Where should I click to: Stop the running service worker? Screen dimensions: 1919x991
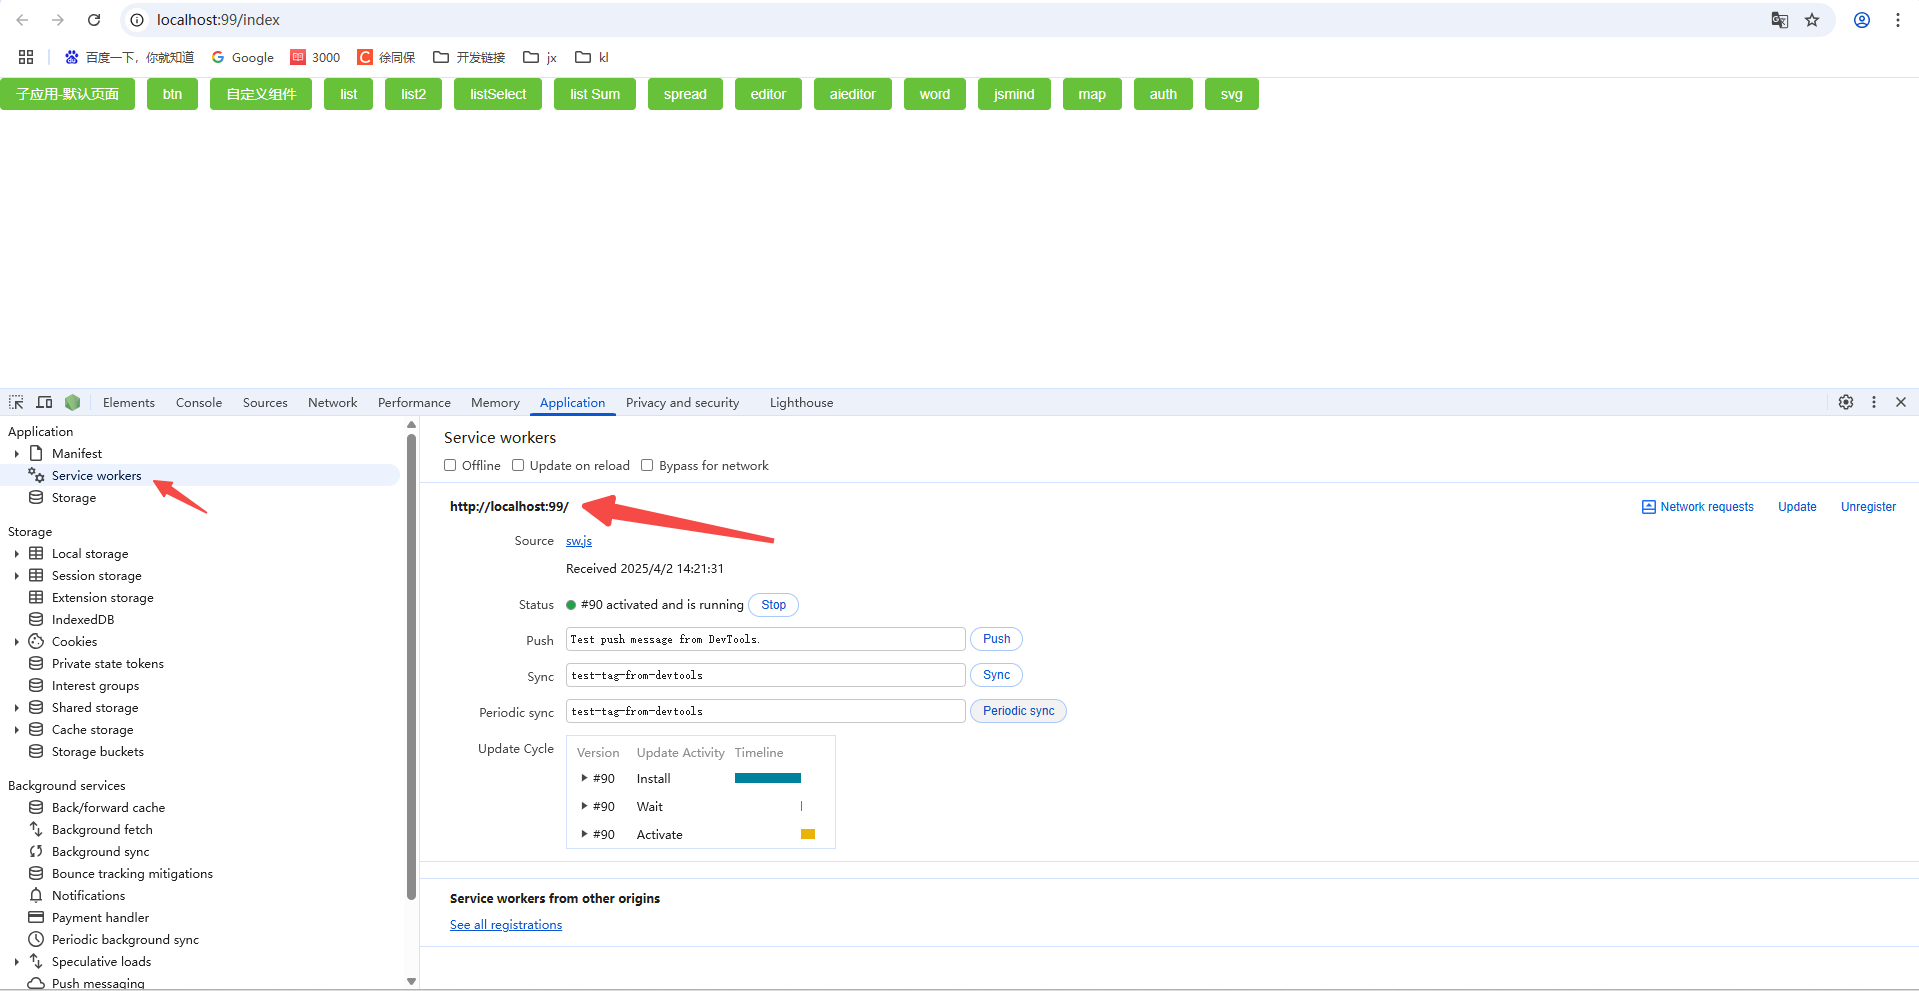coord(772,604)
